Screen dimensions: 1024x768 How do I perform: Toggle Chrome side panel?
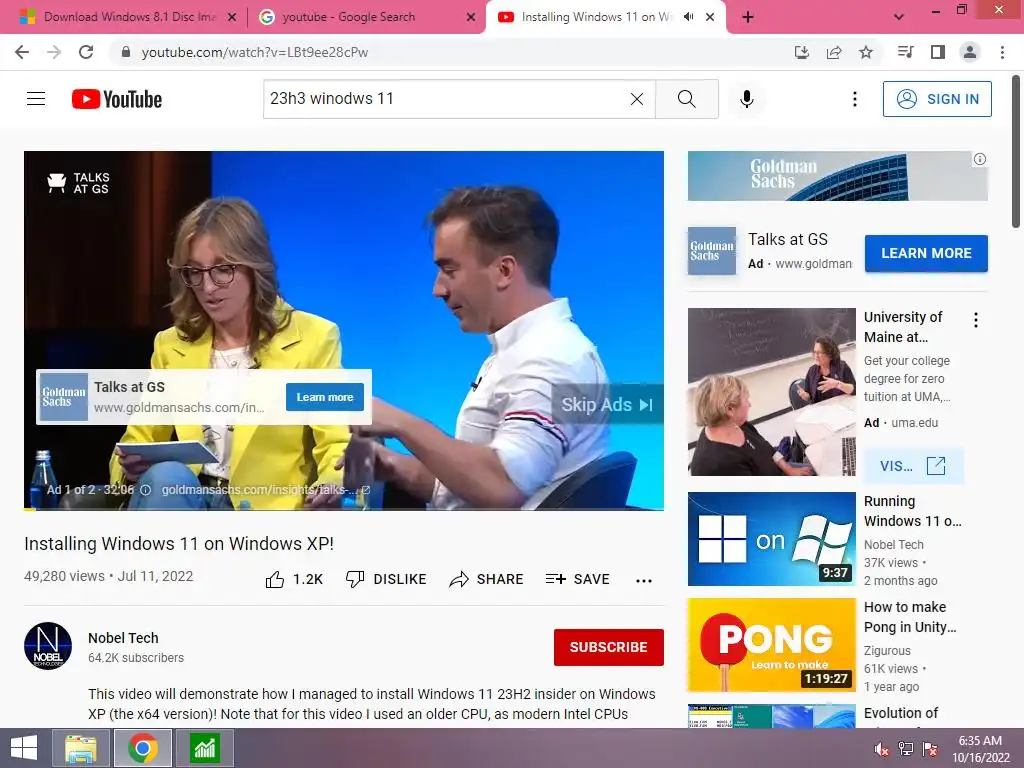pos(938,52)
